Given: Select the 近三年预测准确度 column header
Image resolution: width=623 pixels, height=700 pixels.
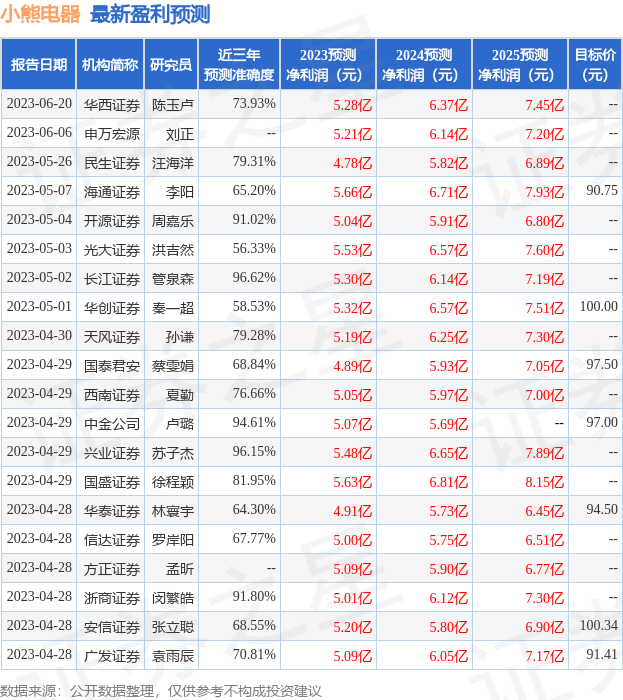Looking at the screenshot, I should pyautogui.click(x=239, y=64).
